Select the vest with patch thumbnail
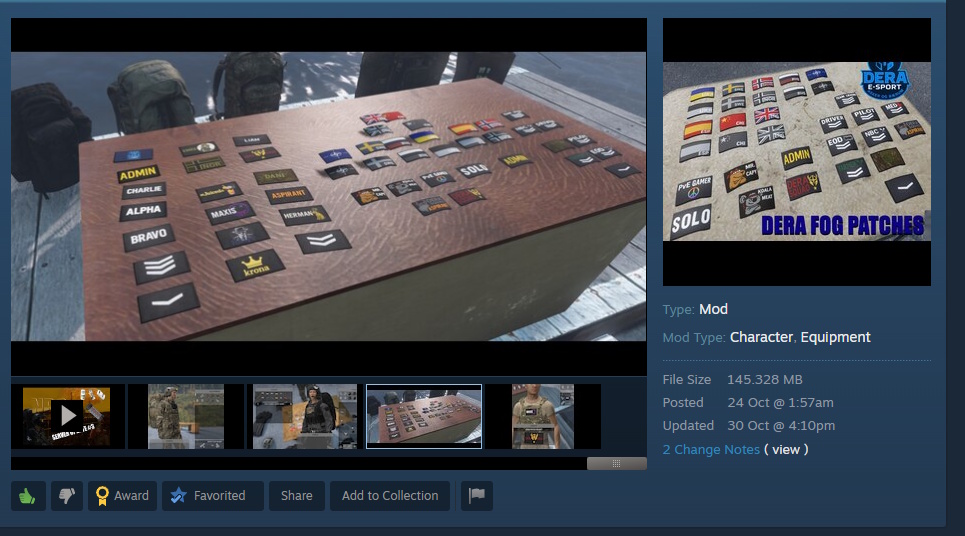Viewport: 965px width, 536px height. [543, 417]
